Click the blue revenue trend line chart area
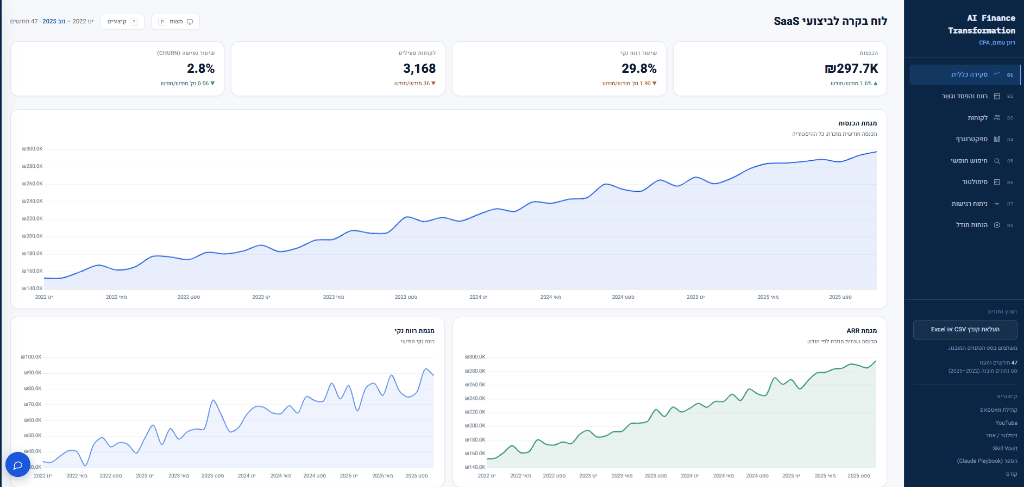The width and height of the screenshot is (1024, 487). coord(460,220)
